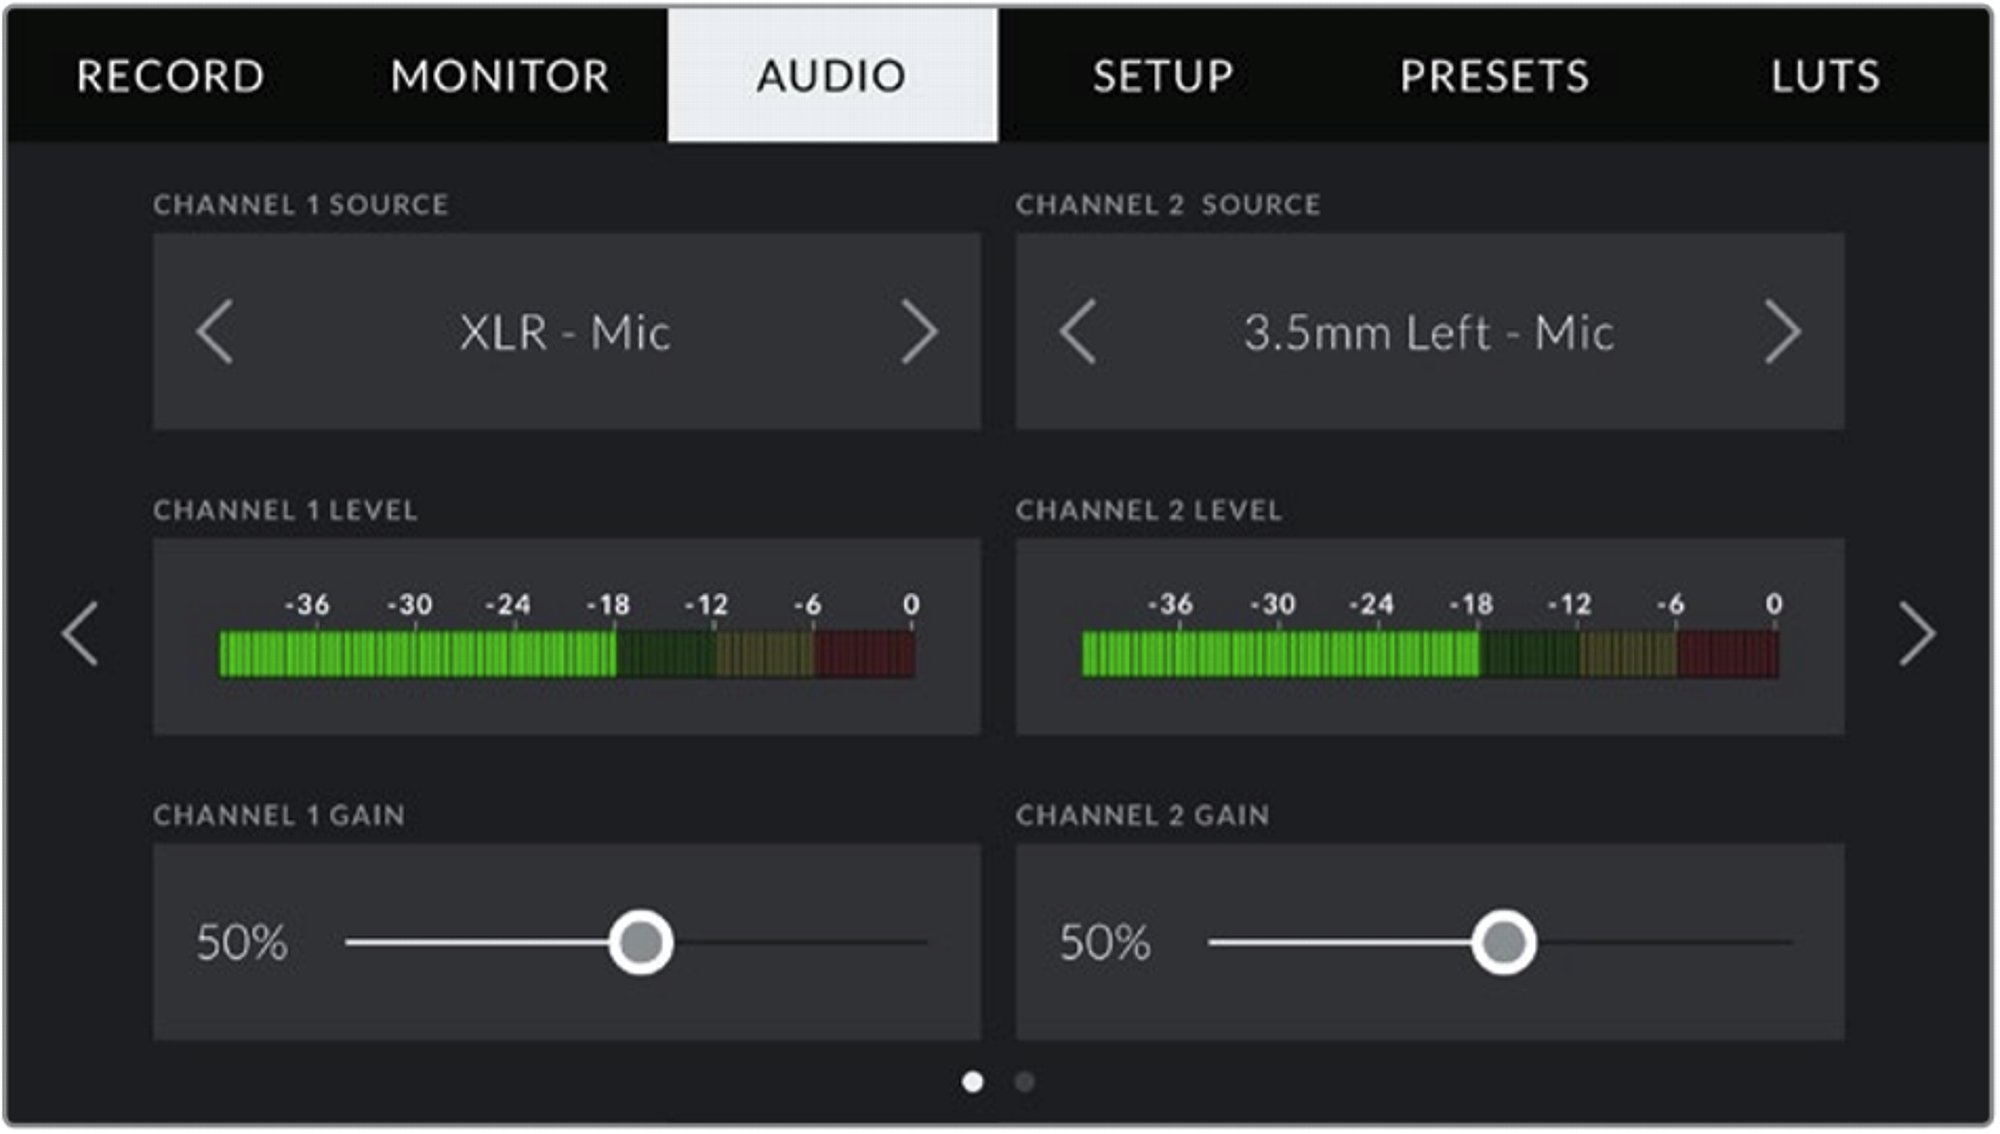
Task: Click Channel 1 Source left arrow
Action: click(x=215, y=331)
